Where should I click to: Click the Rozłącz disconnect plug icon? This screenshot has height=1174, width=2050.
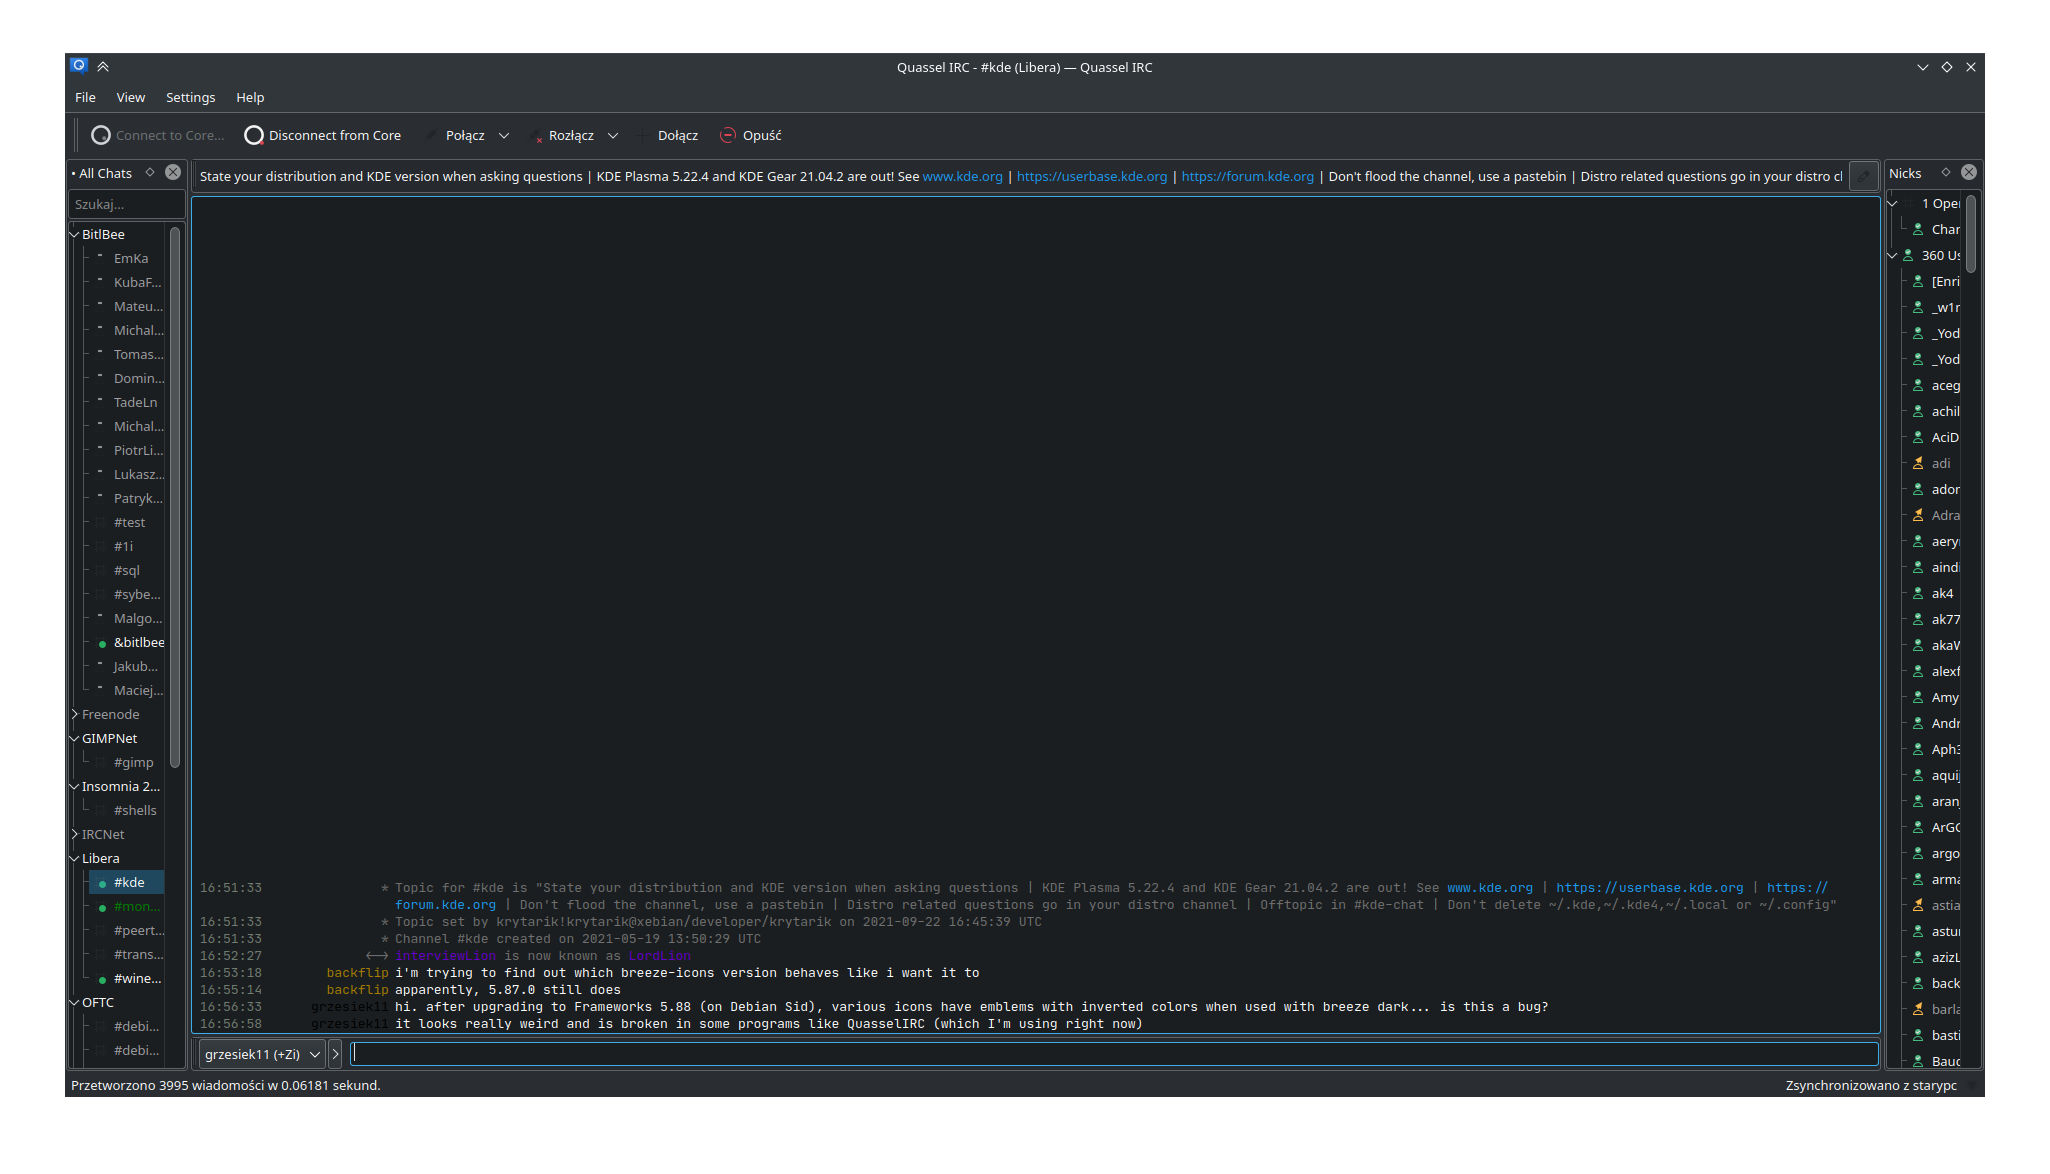pyautogui.click(x=536, y=135)
